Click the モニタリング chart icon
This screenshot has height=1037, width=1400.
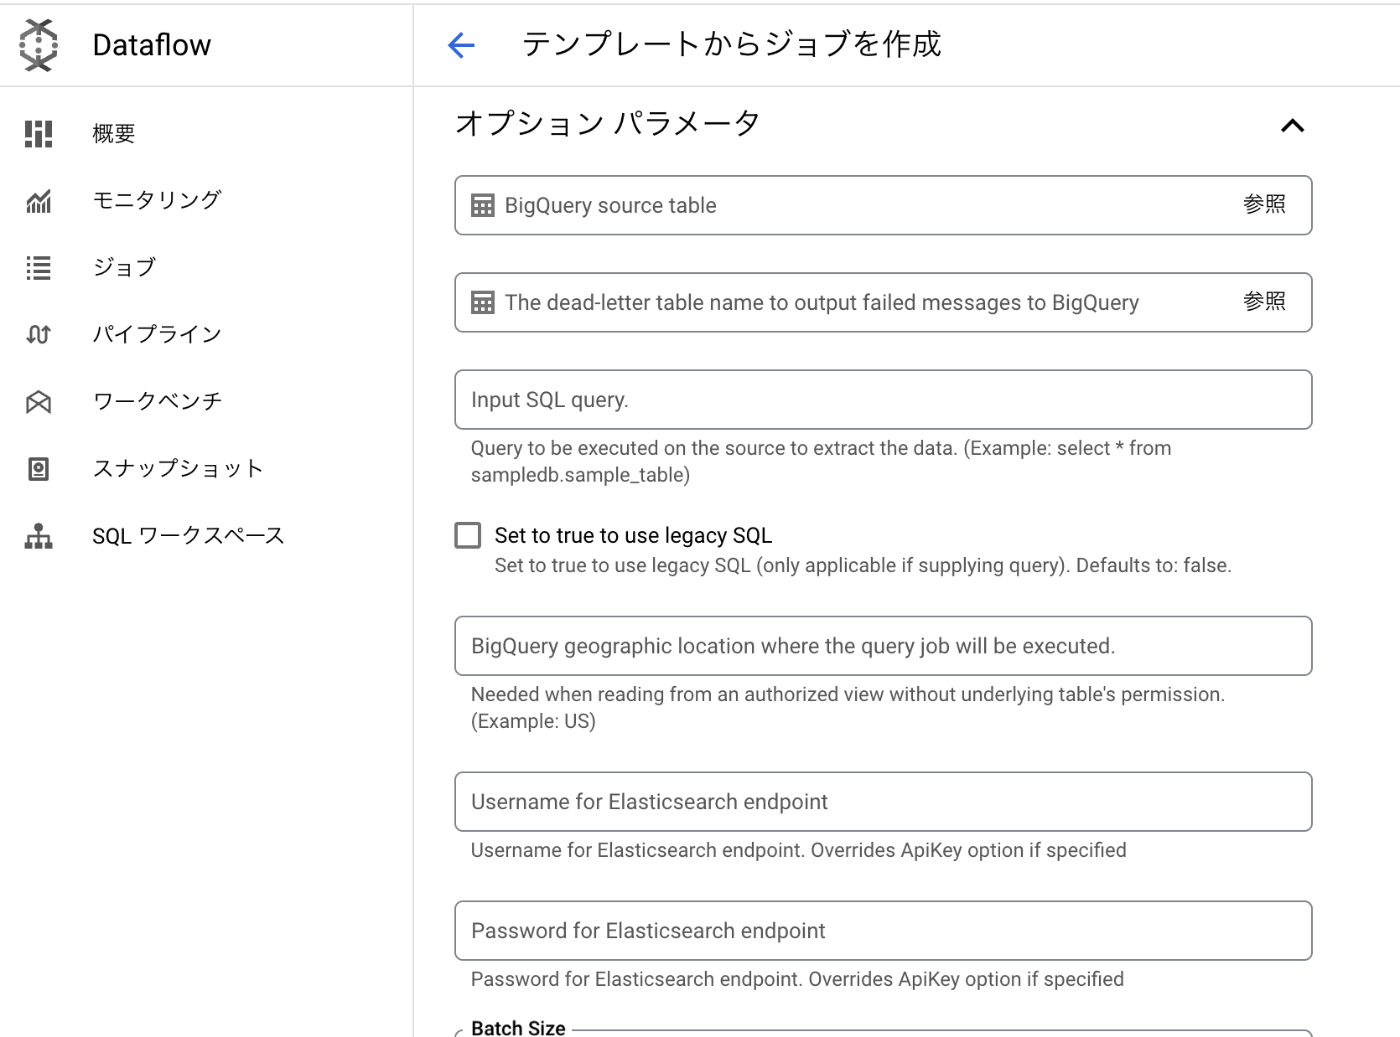click(x=38, y=201)
